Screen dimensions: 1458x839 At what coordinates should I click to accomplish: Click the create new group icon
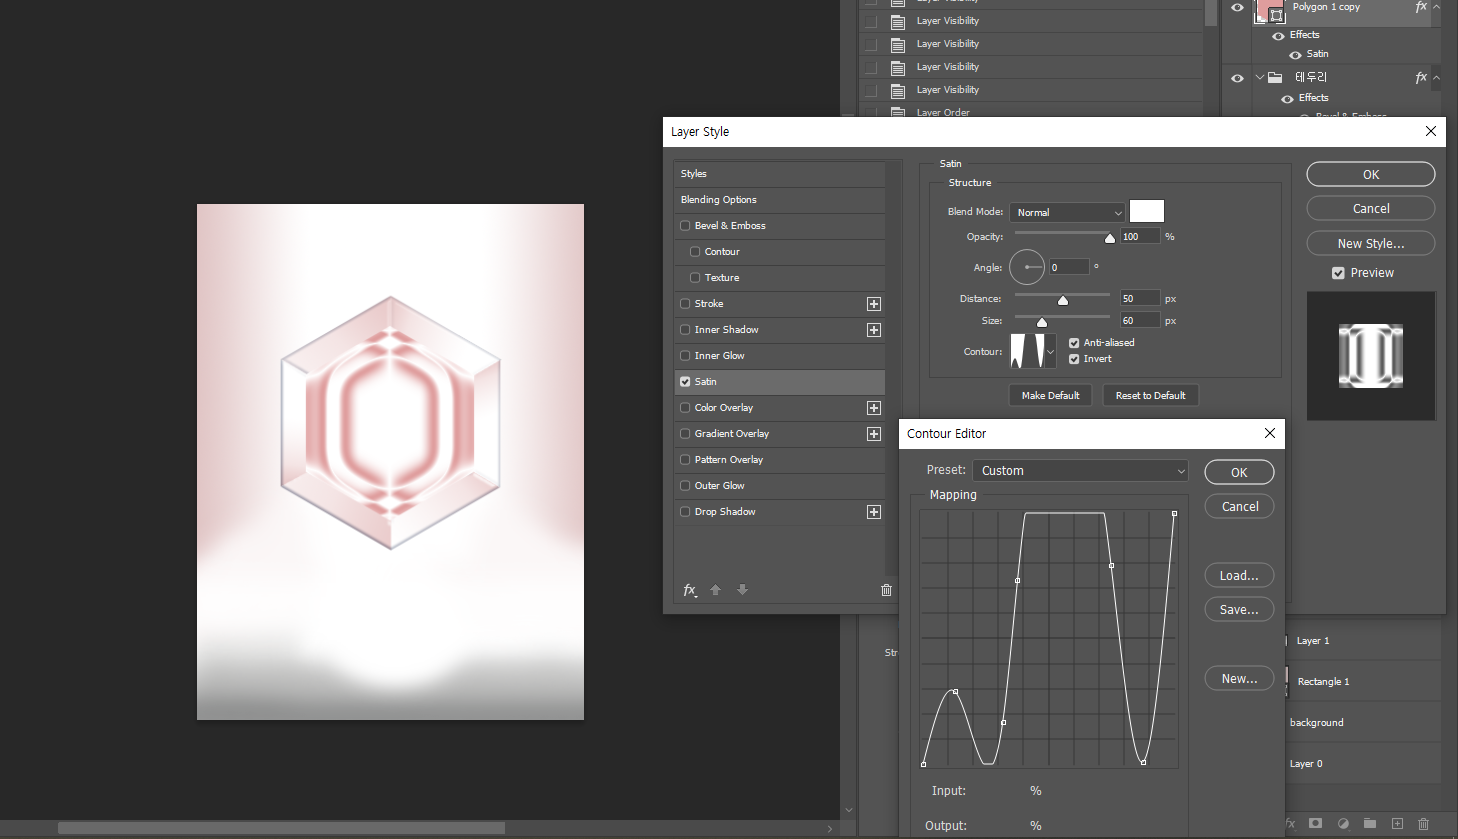[1370, 824]
